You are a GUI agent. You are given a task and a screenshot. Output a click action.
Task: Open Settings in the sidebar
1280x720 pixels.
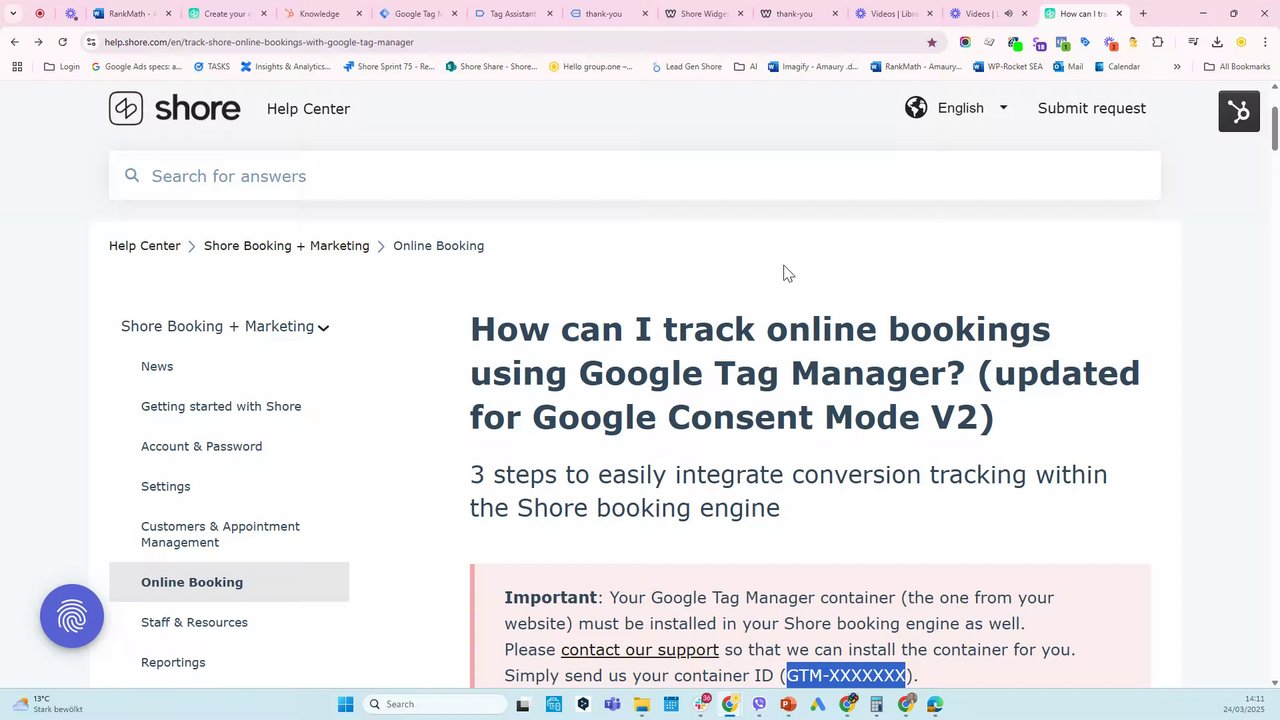coord(165,487)
